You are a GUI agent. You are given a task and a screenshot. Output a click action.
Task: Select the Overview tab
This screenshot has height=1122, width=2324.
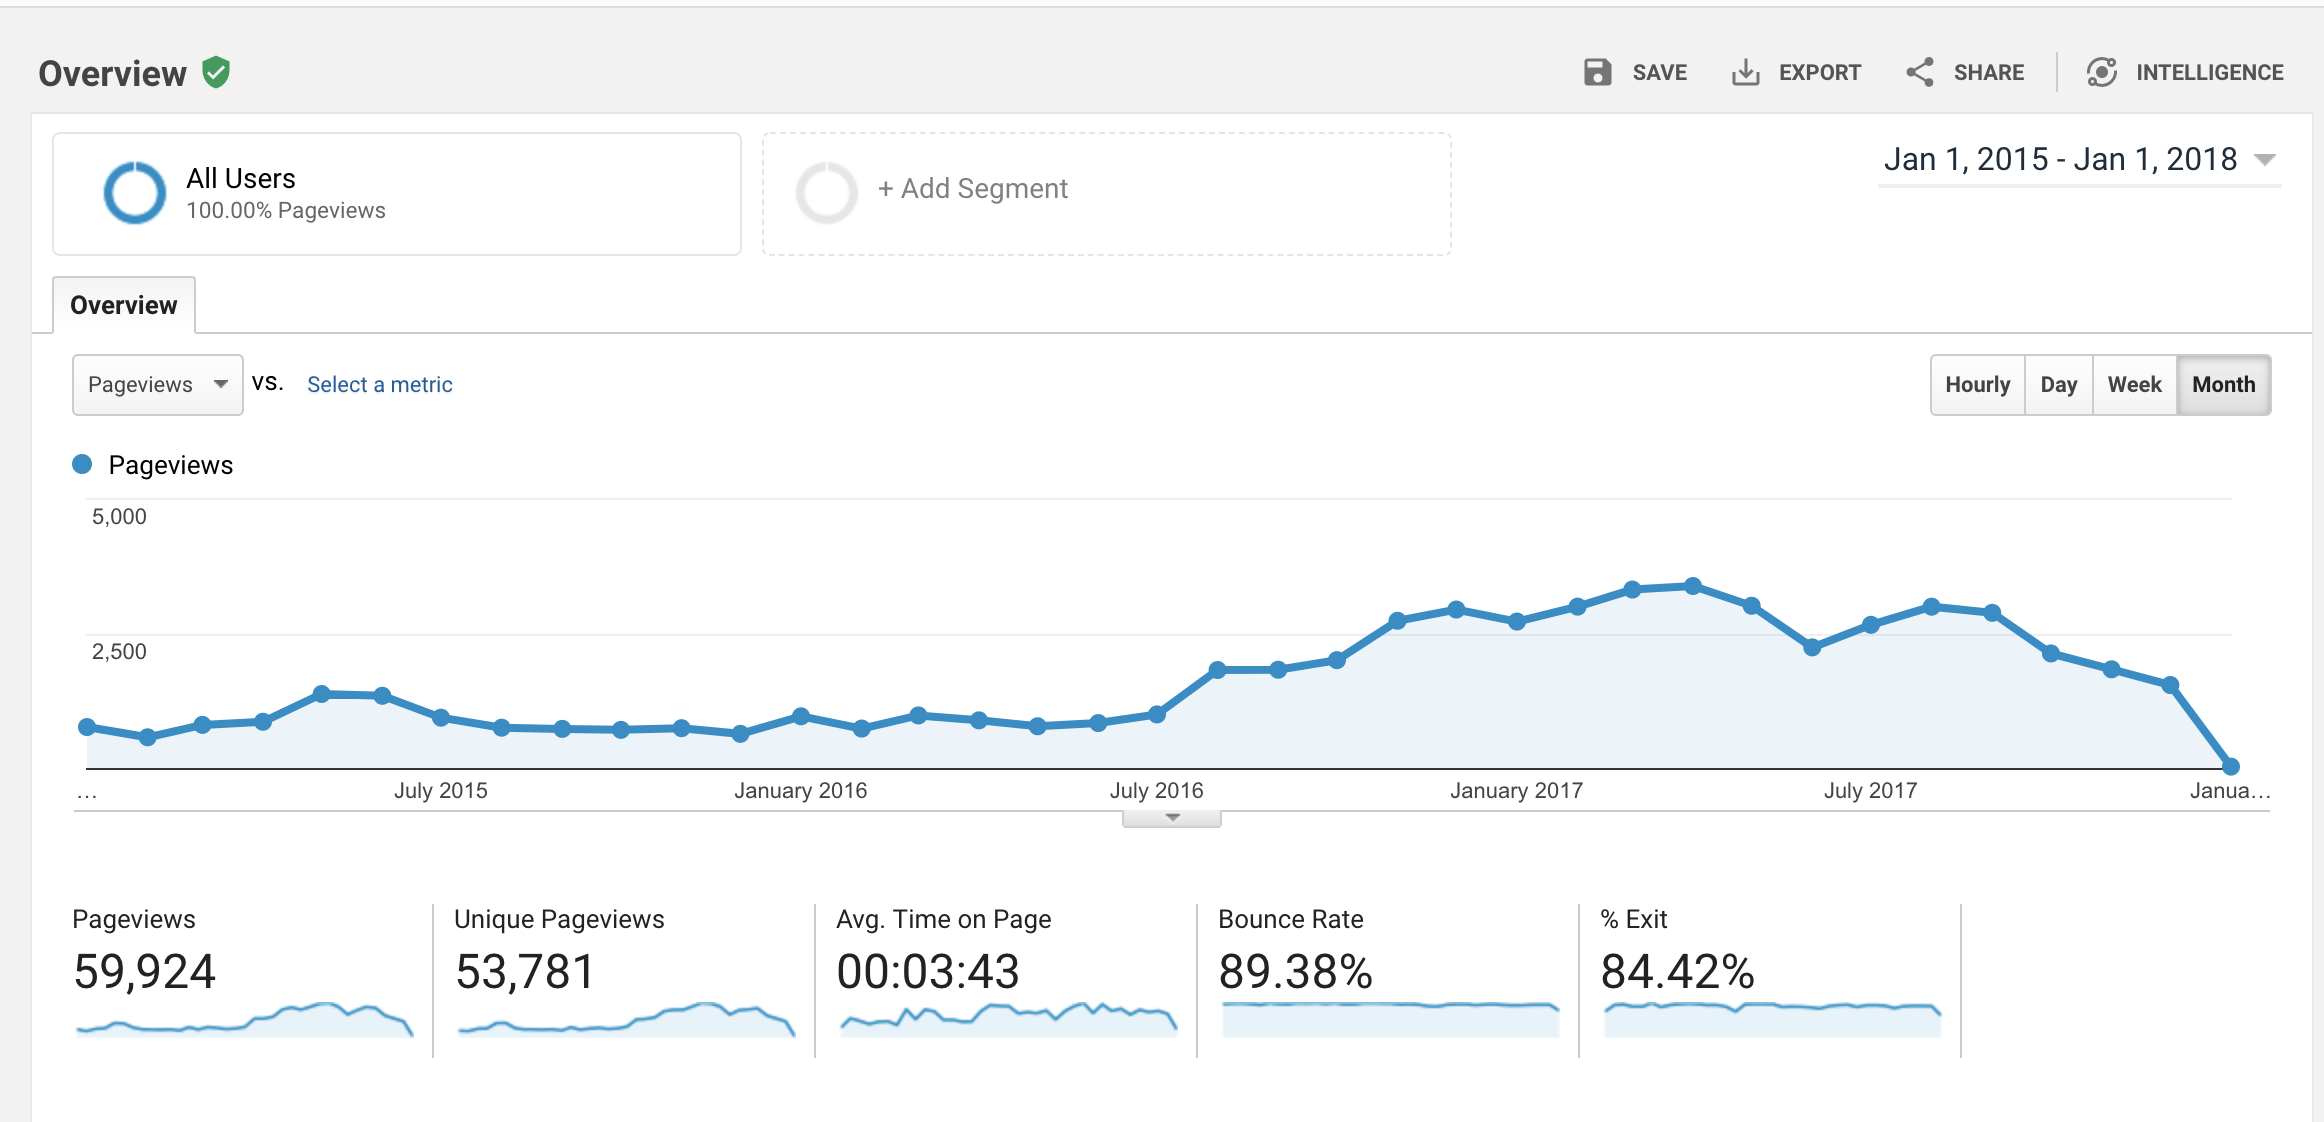(124, 305)
